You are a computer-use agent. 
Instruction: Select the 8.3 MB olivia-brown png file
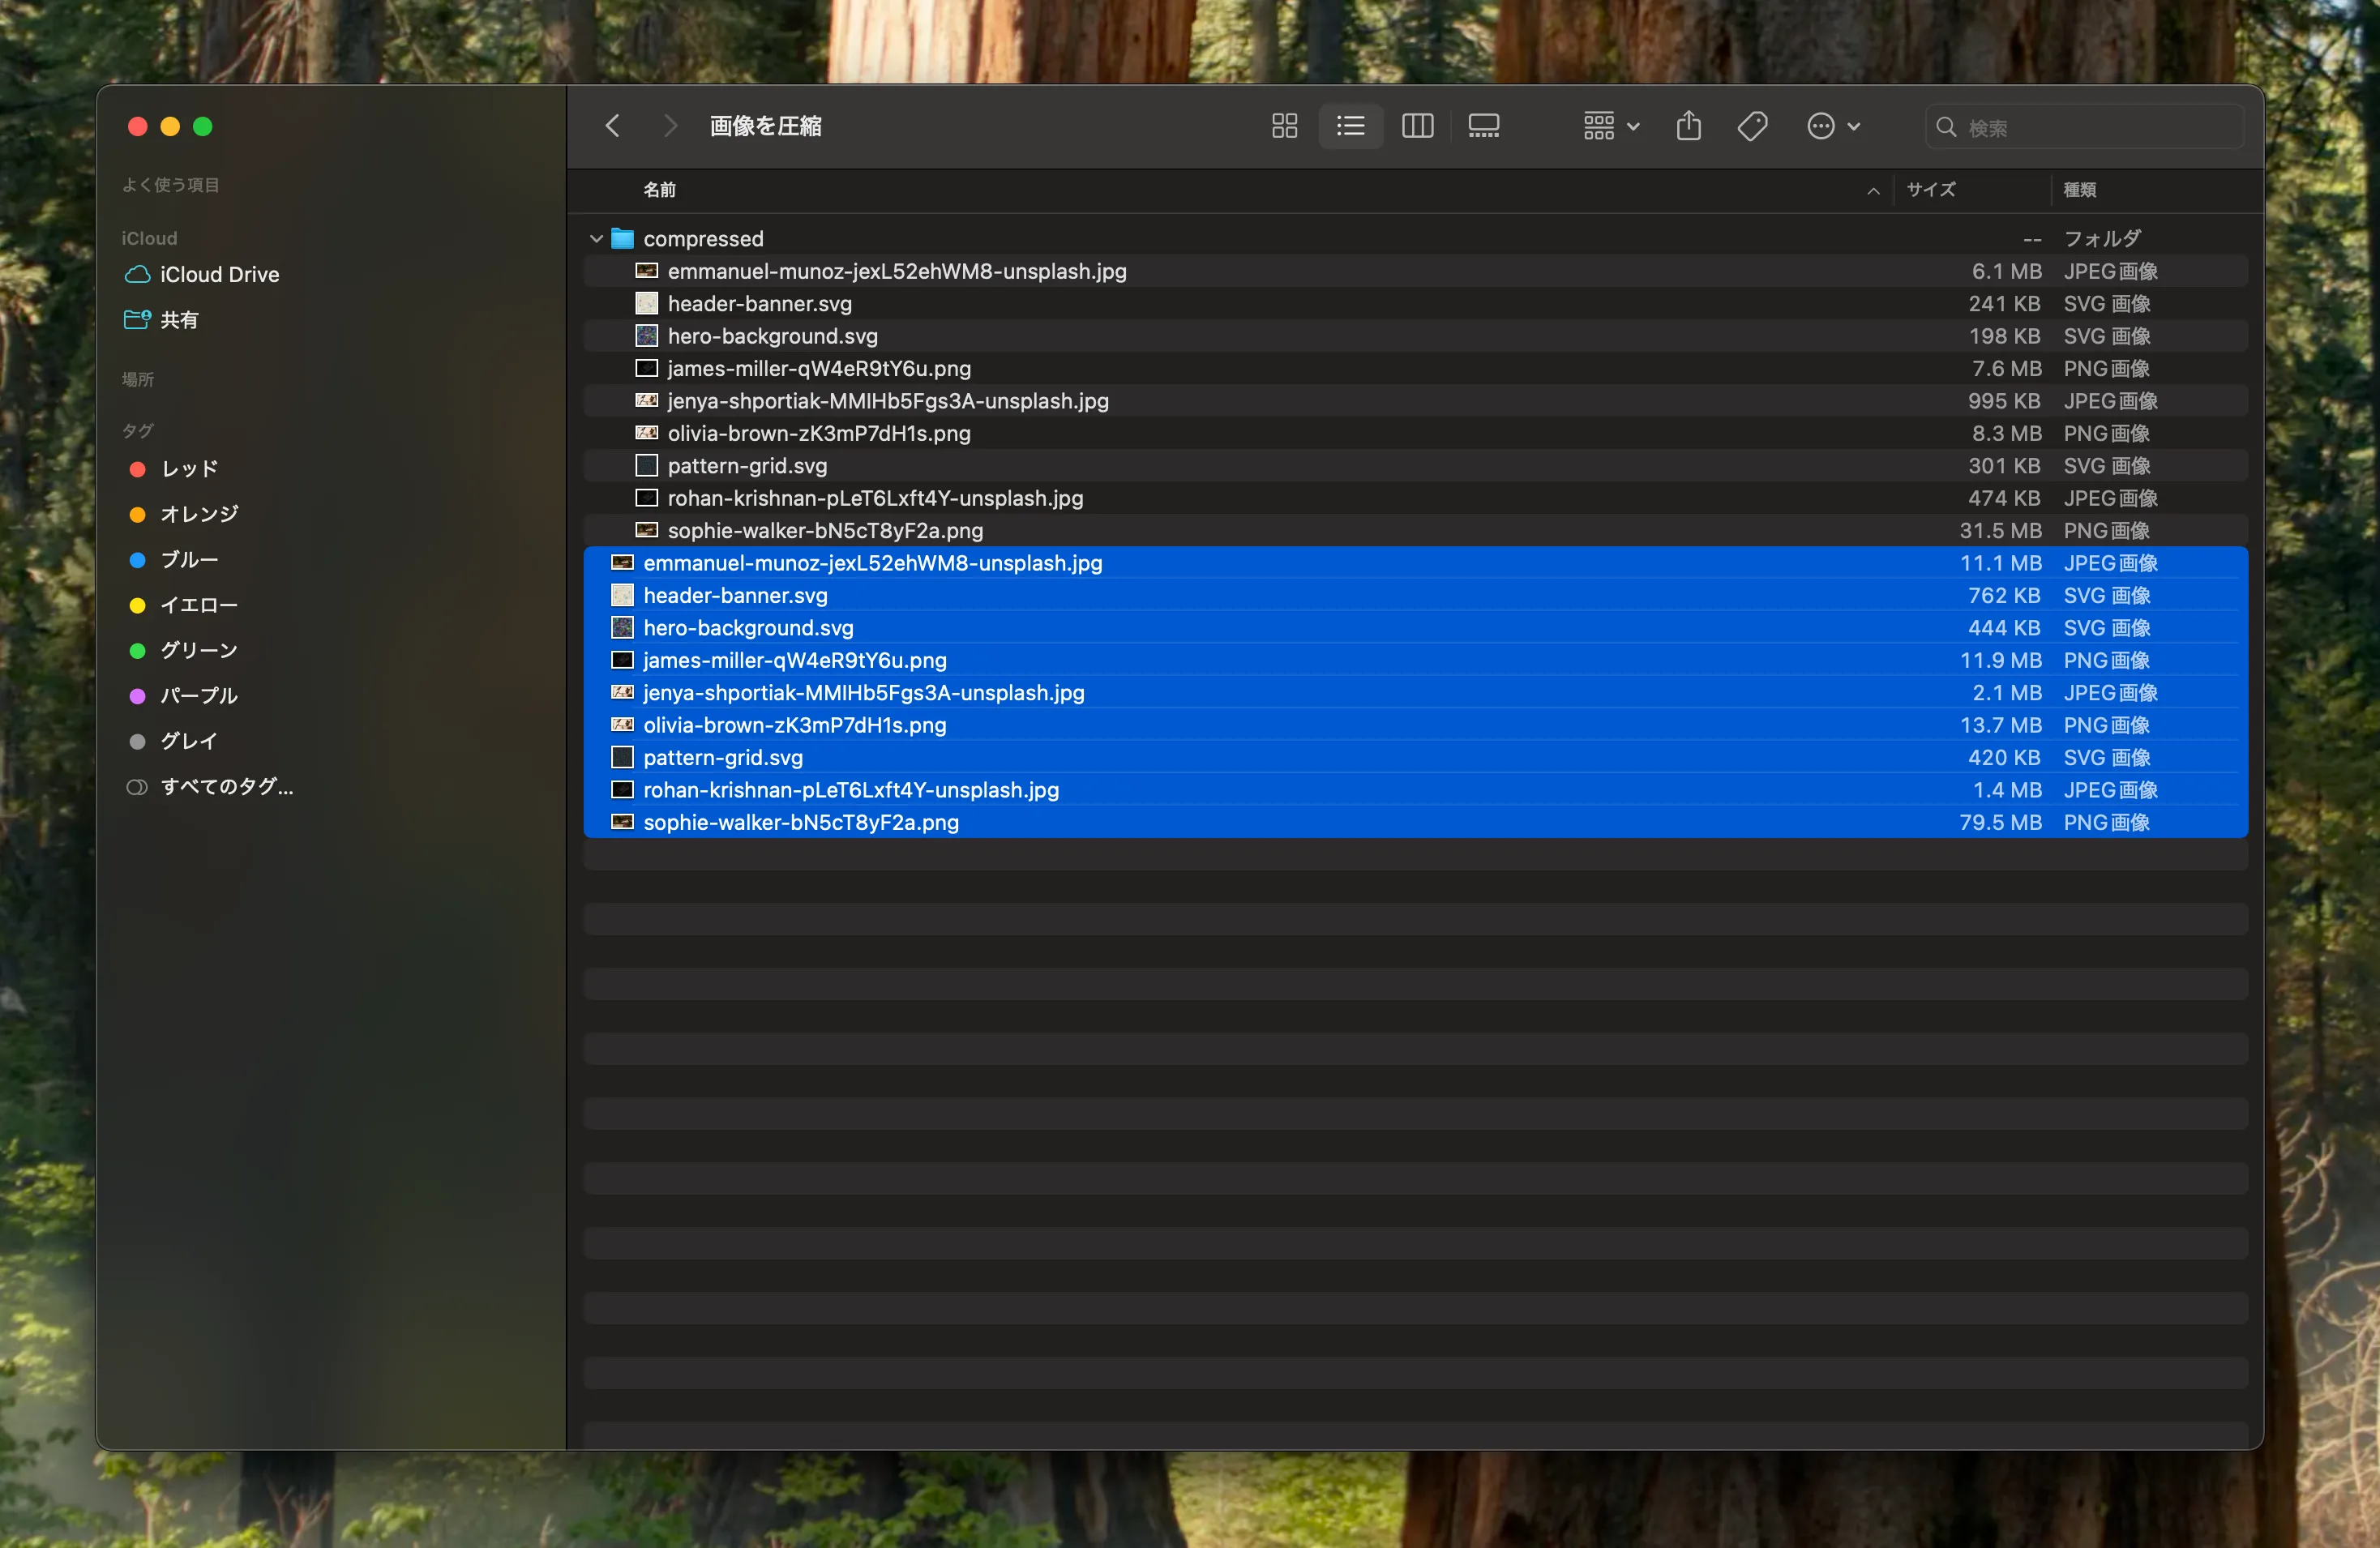tap(1415, 433)
